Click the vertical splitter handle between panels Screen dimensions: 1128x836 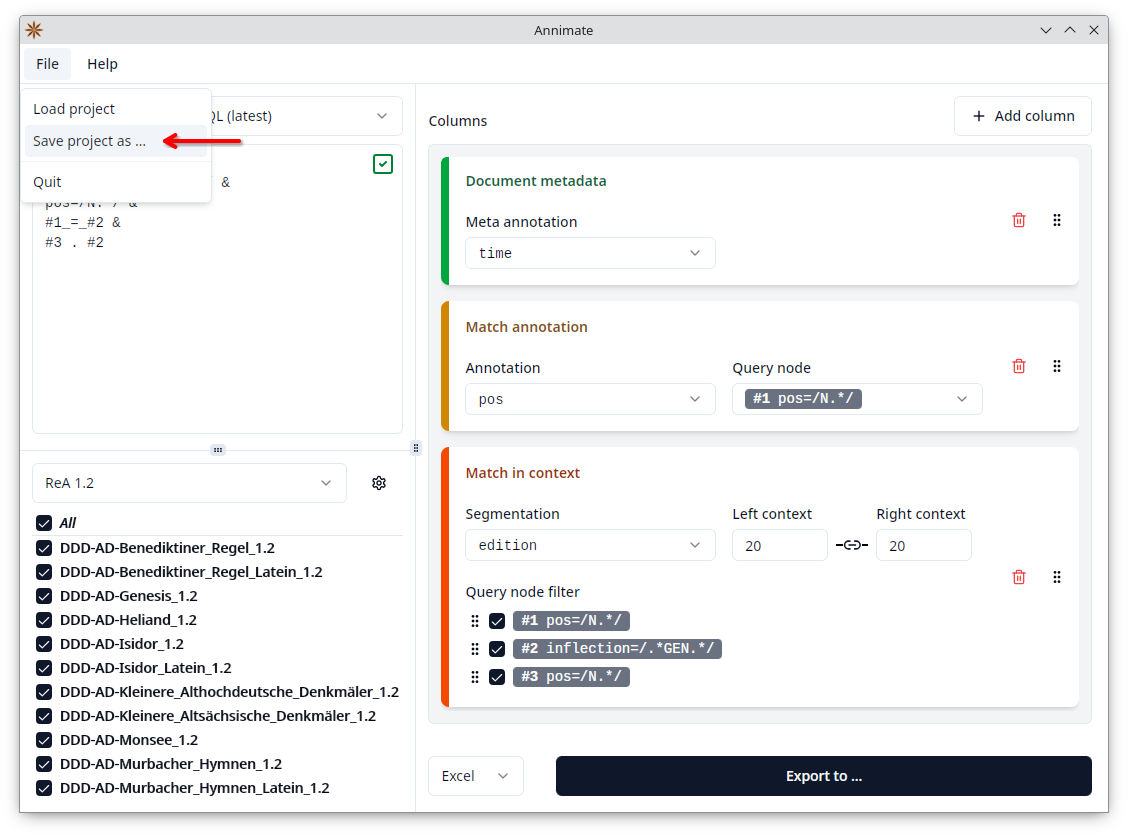(x=416, y=448)
